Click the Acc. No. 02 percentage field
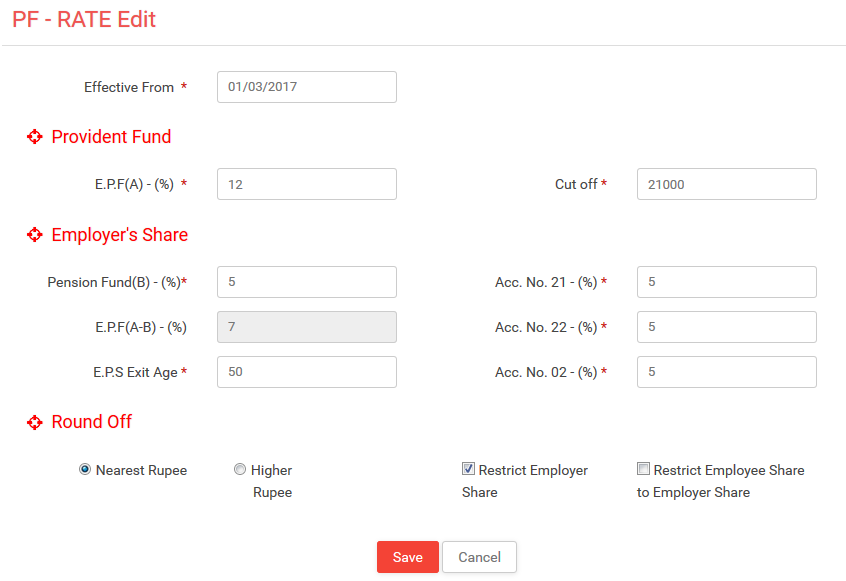Viewport: 846px width, 581px height. coord(727,372)
